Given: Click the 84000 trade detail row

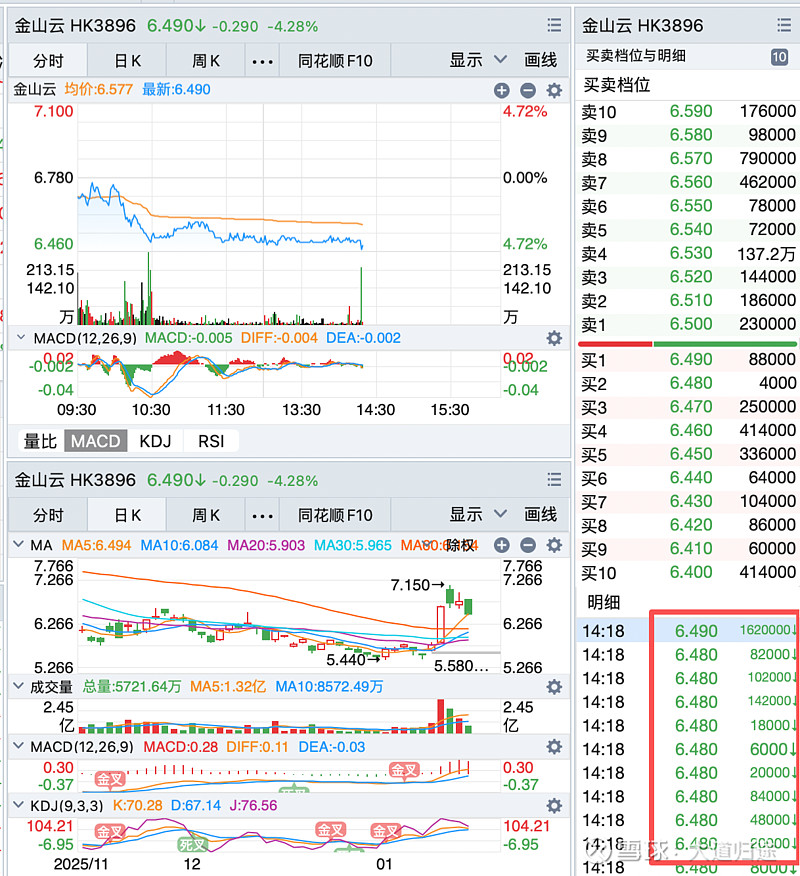Looking at the screenshot, I should [x=688, y=796].
